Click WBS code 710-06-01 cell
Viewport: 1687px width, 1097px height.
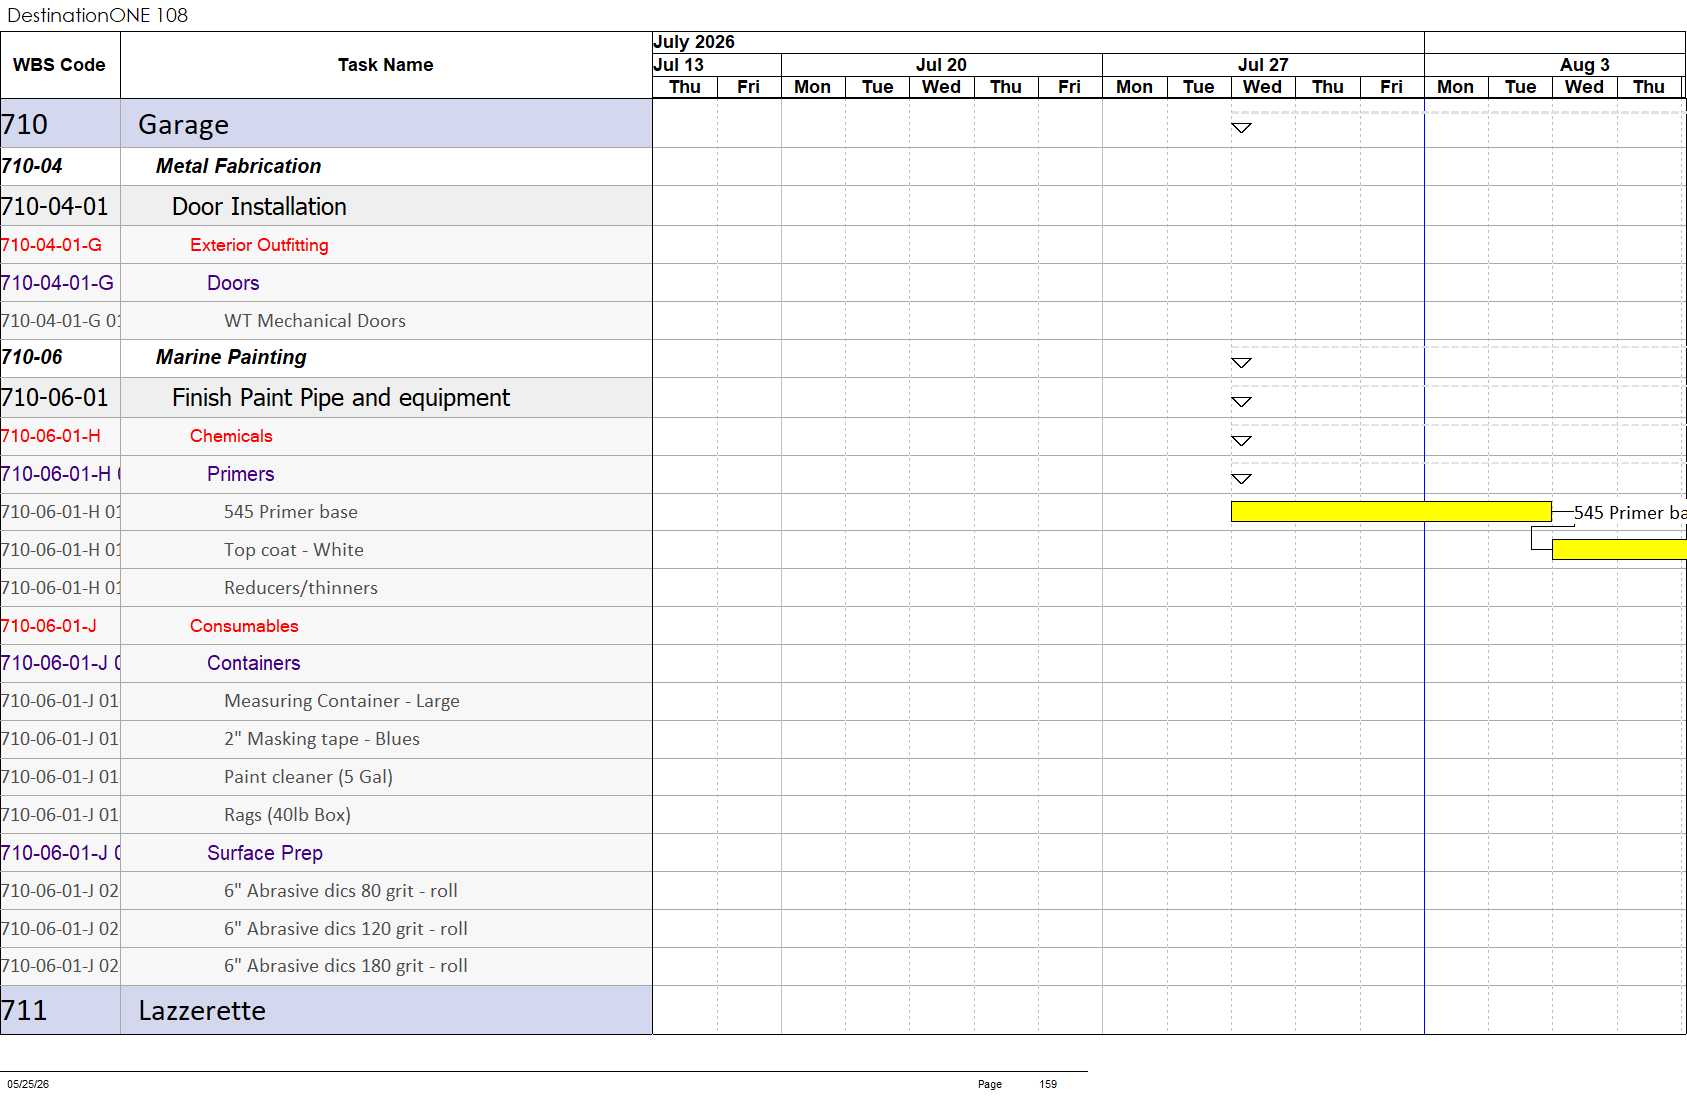point(60,398)
